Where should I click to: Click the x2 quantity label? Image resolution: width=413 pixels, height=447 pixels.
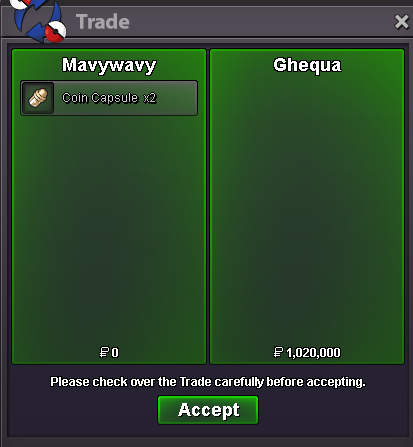[150, 98]
